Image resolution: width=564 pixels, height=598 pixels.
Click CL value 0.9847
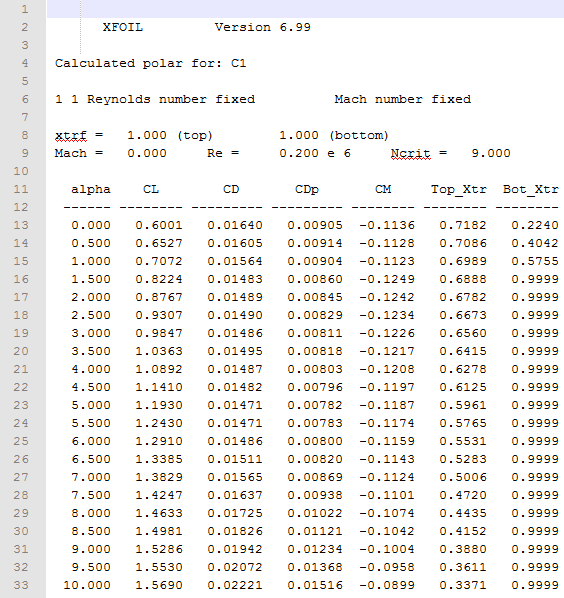point(159,333)
